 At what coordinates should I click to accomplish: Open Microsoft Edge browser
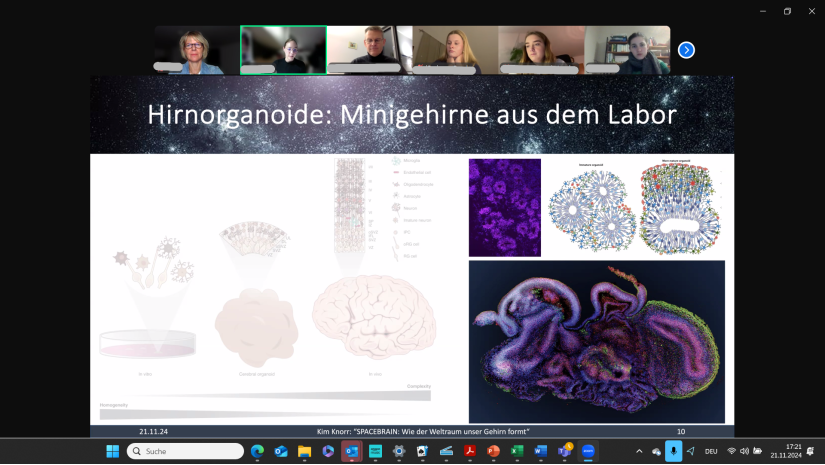(x=257, y=451)
